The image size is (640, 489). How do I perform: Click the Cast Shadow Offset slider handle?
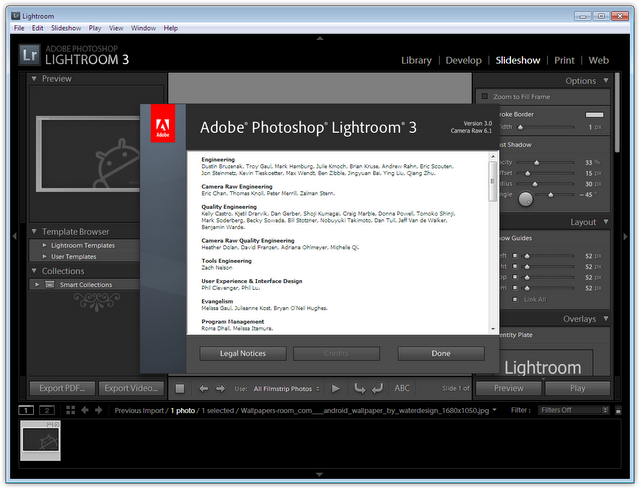[x=527, y=173]
